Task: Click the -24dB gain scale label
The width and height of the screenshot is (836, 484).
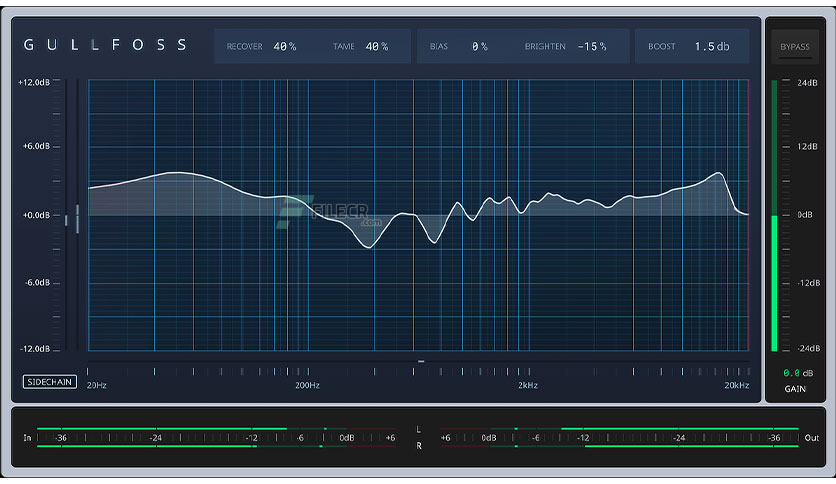Action: [x=808, y=349]
